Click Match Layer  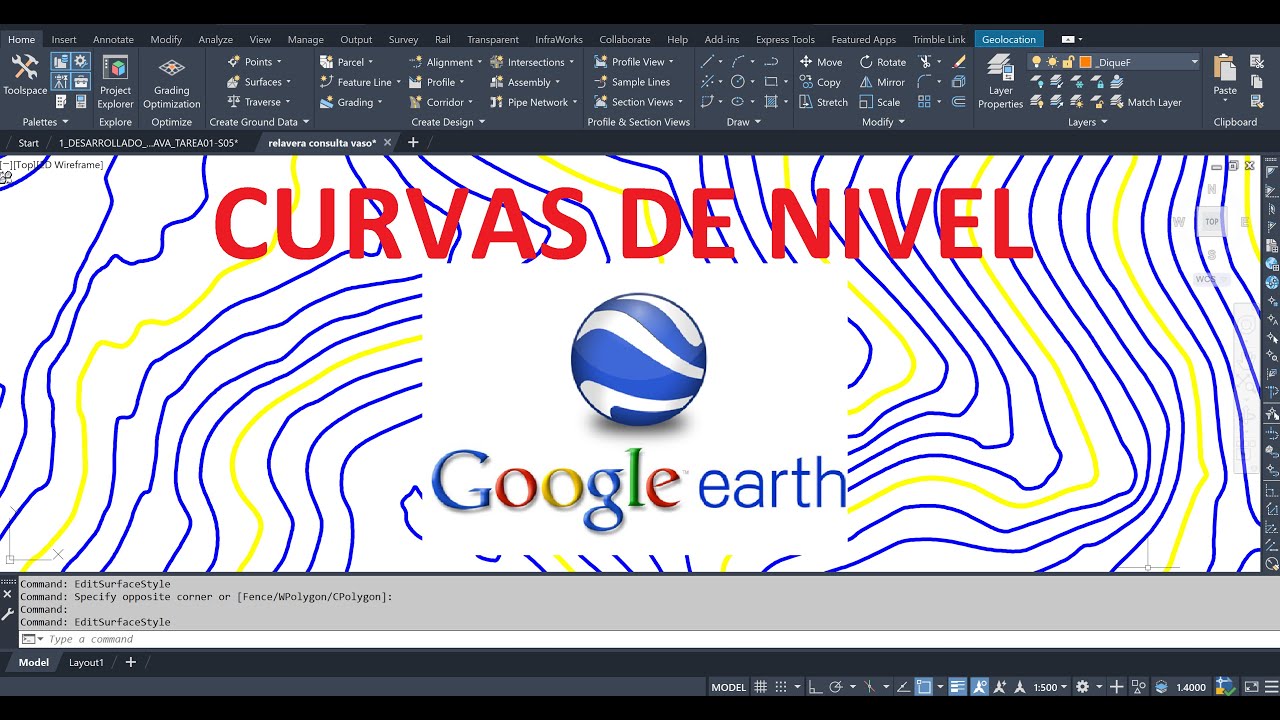[1146, 102]
